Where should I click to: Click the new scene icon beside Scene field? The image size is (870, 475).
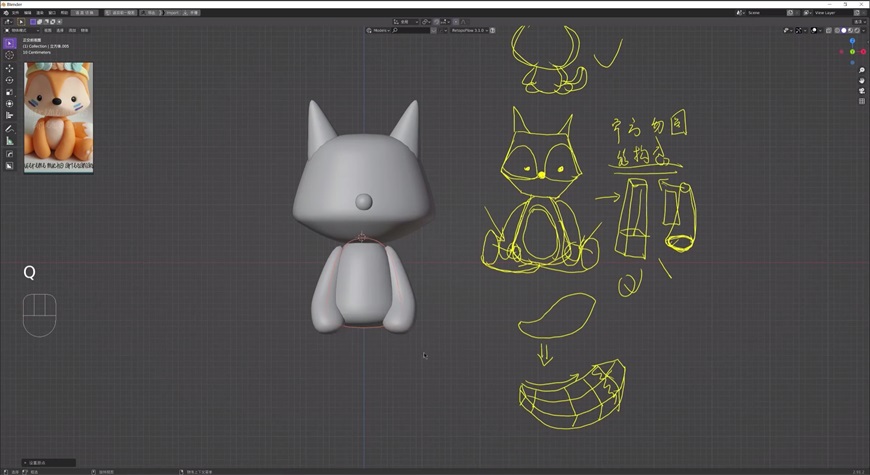coord(791,13)
